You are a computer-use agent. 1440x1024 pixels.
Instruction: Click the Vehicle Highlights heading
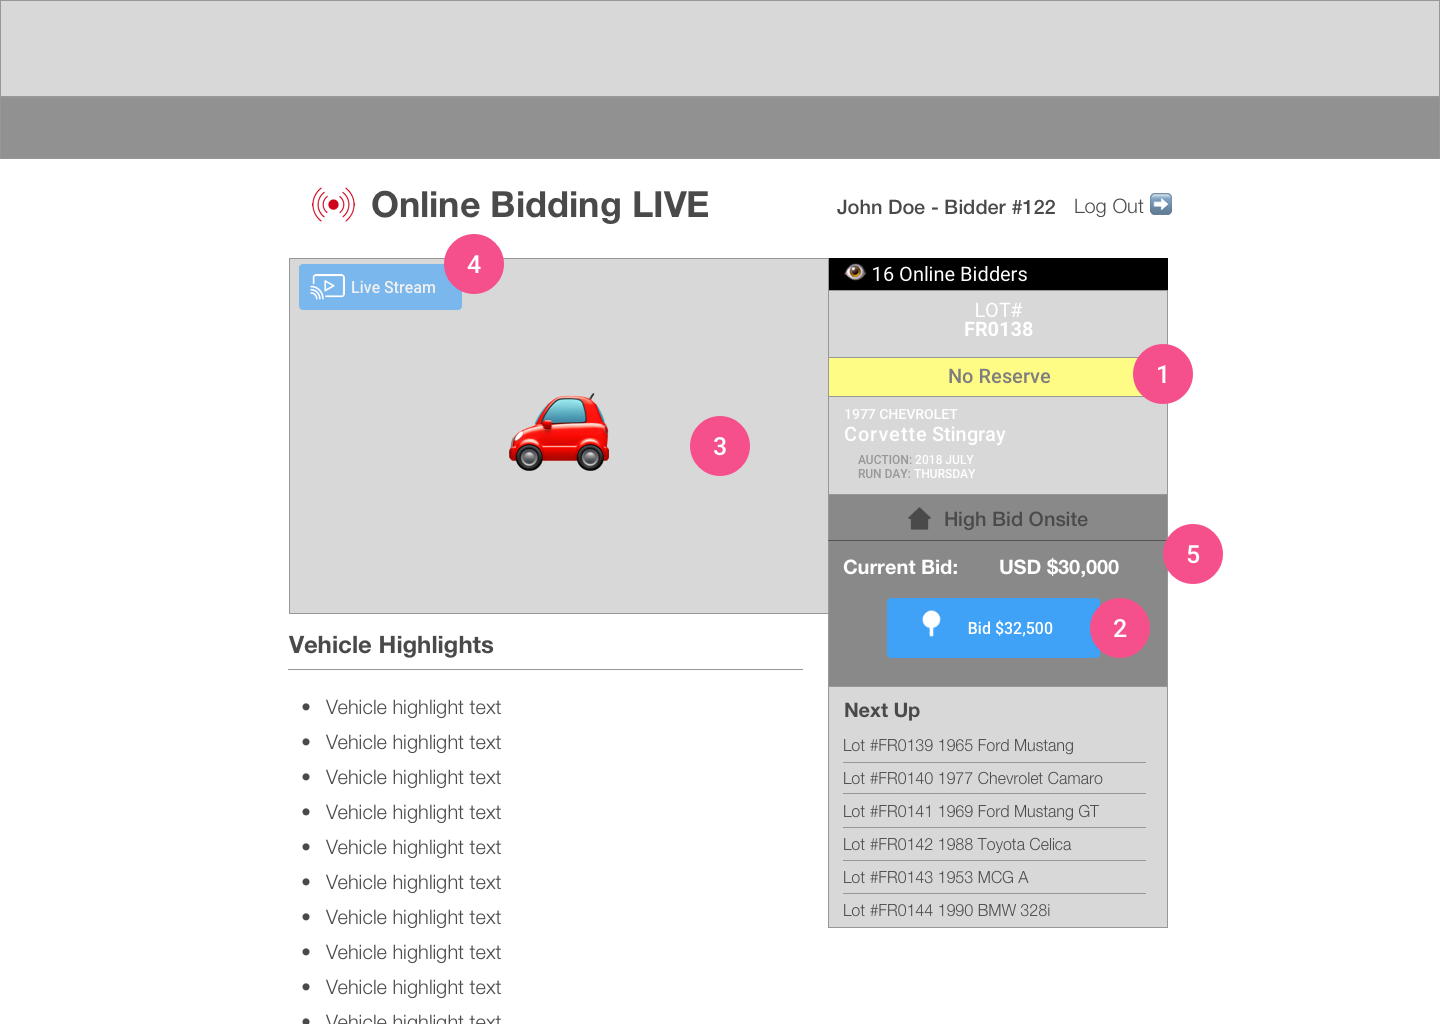[x=391, y=645]
